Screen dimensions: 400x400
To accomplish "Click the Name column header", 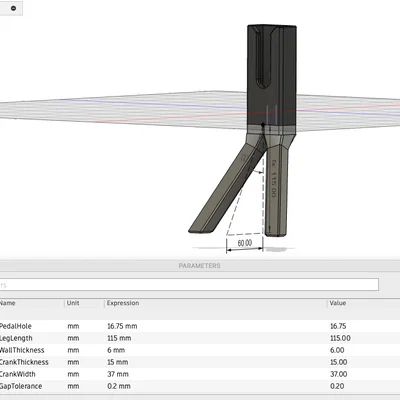I will point(8,303).
